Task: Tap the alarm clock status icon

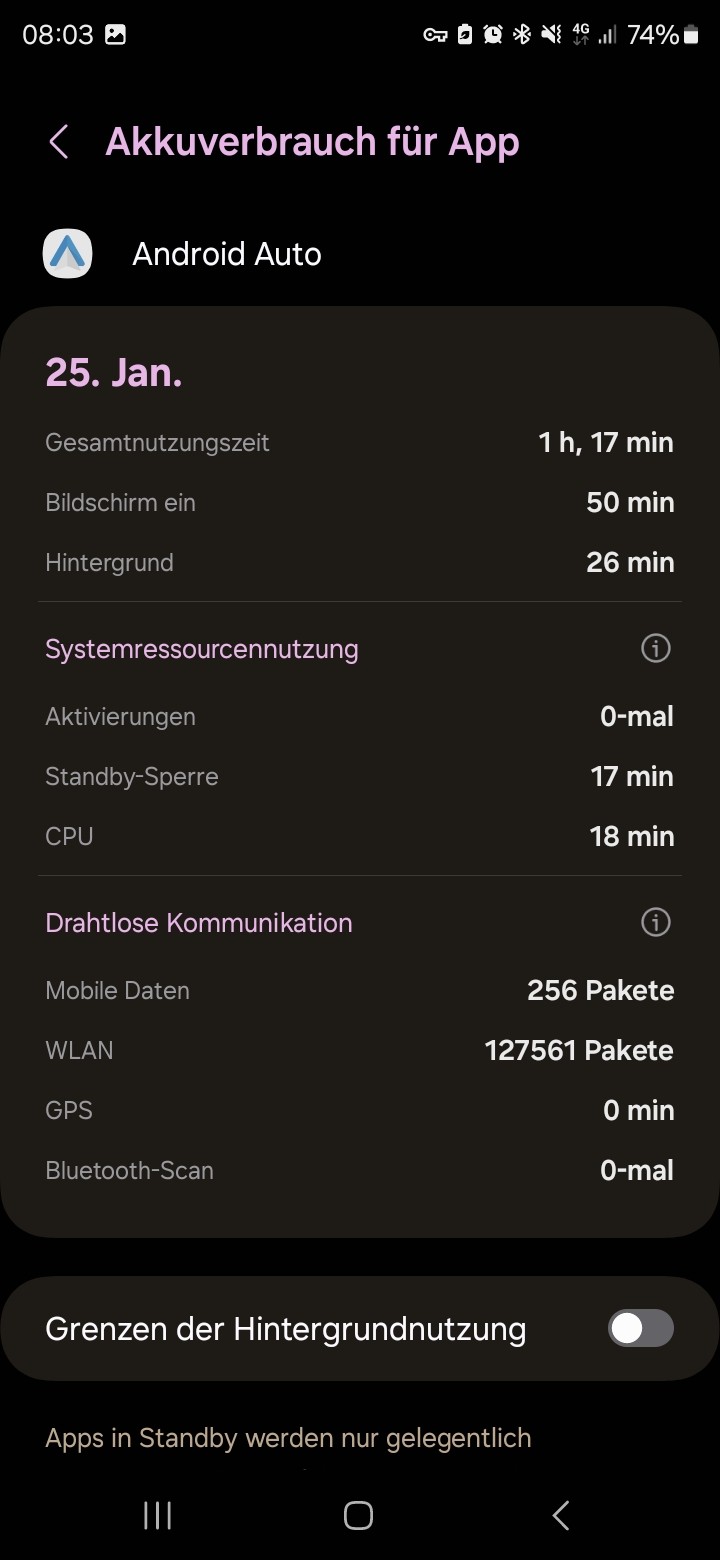Action: [x=493, y=35]
